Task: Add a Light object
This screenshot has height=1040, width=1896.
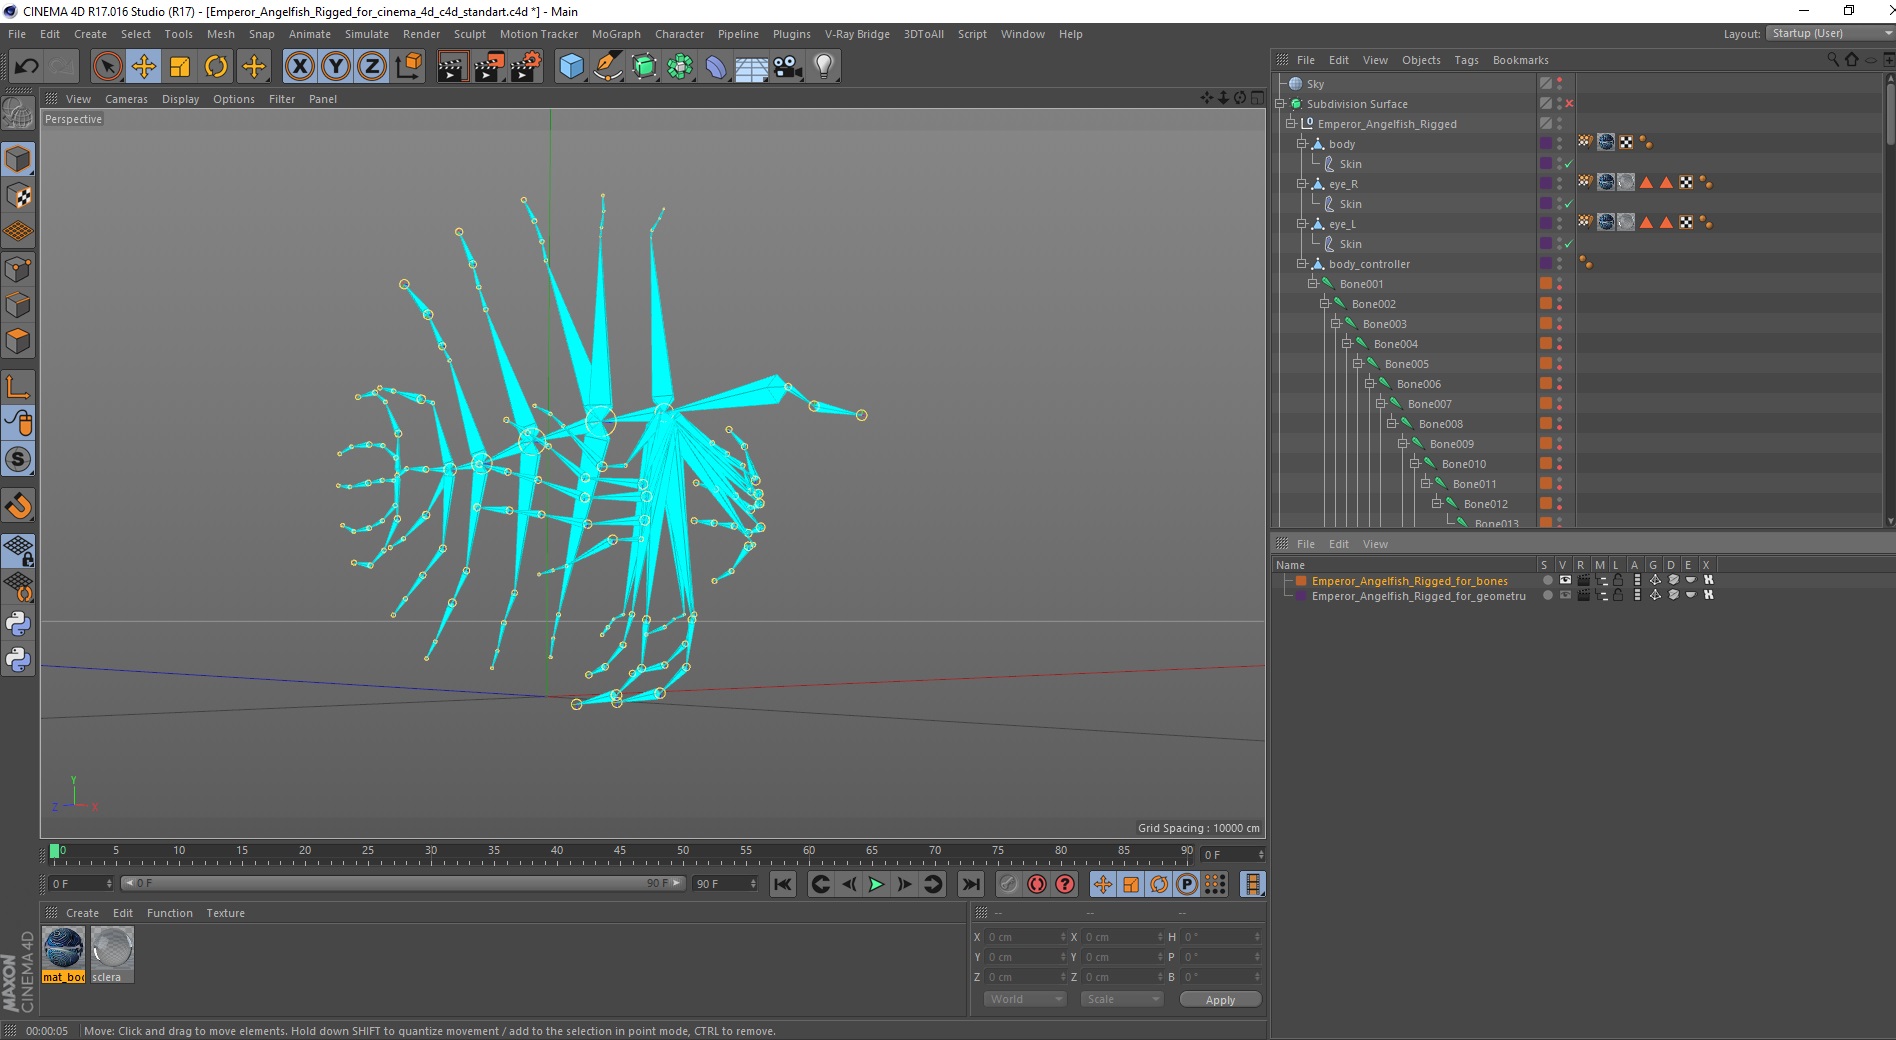Action: click(824, 67)
